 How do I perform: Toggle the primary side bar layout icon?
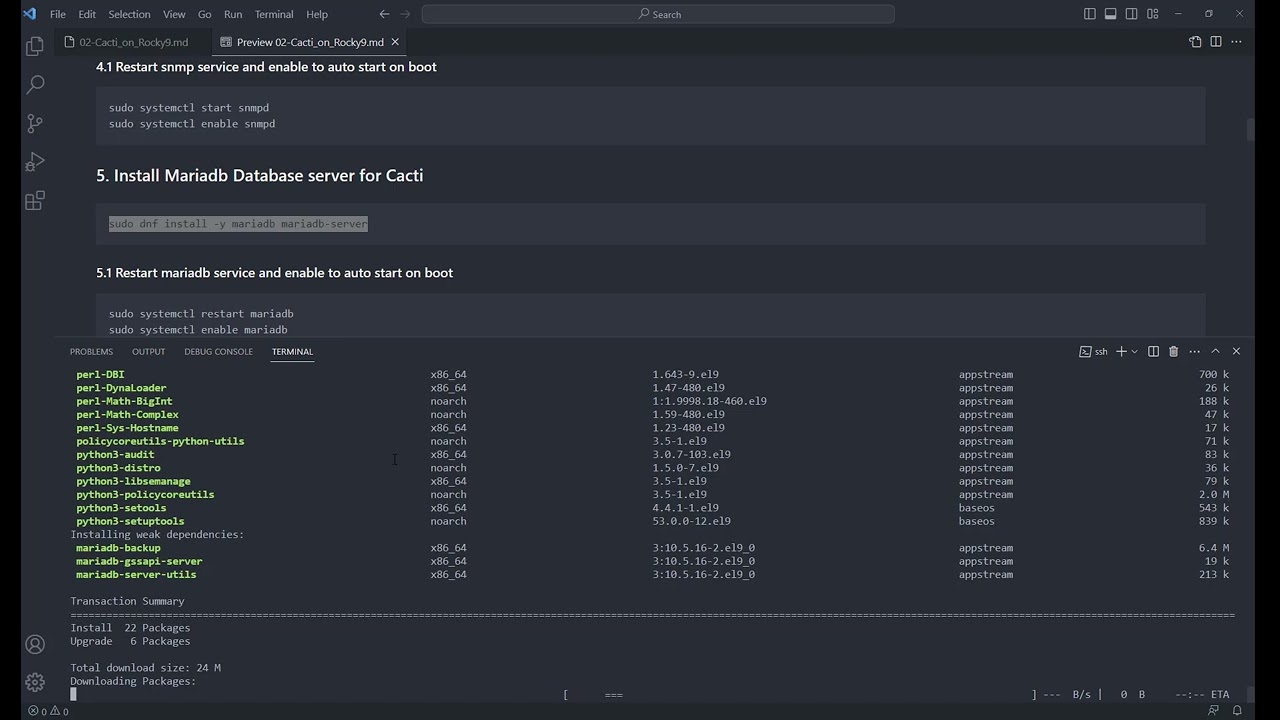(1090, 14)
